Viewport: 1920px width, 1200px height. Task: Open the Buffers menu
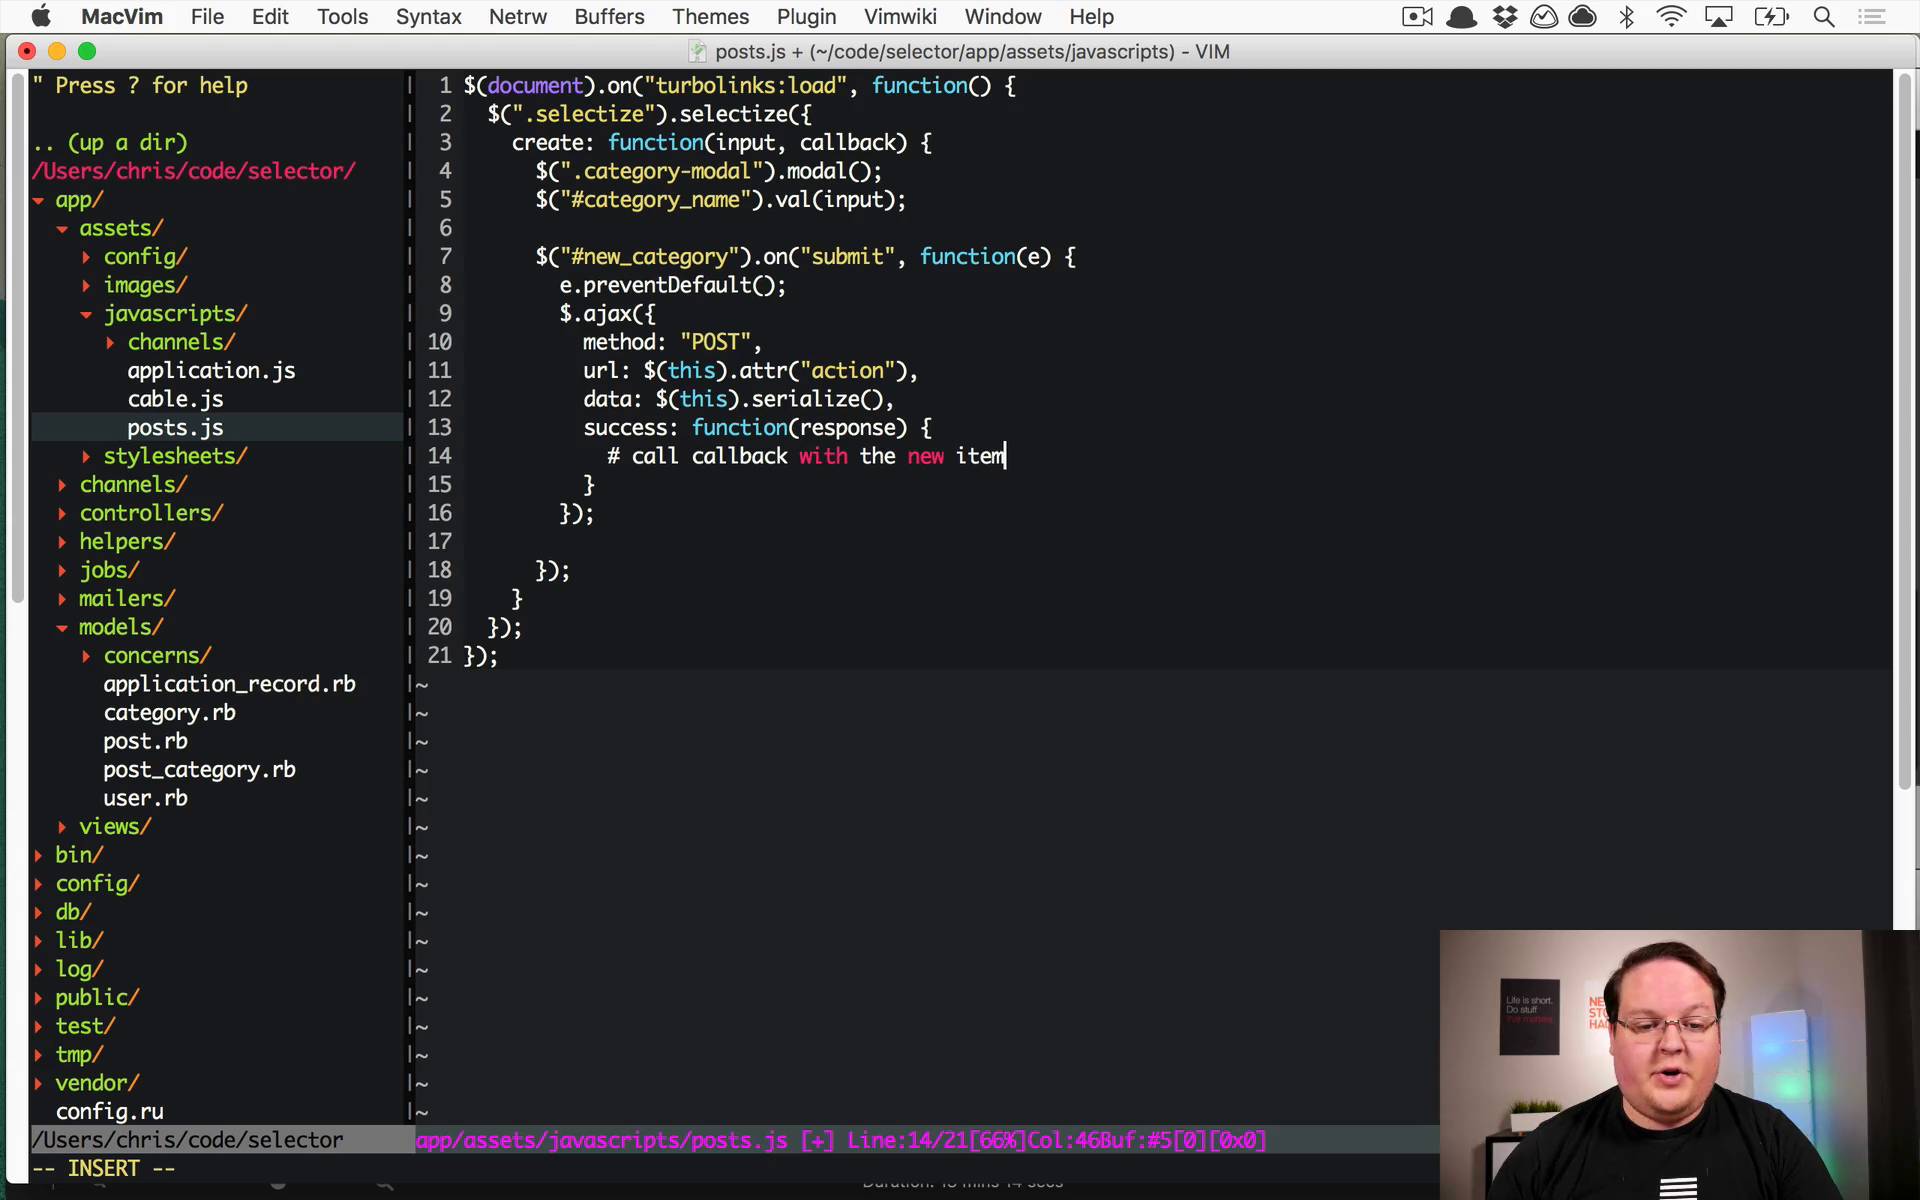[x=609, y=16]
